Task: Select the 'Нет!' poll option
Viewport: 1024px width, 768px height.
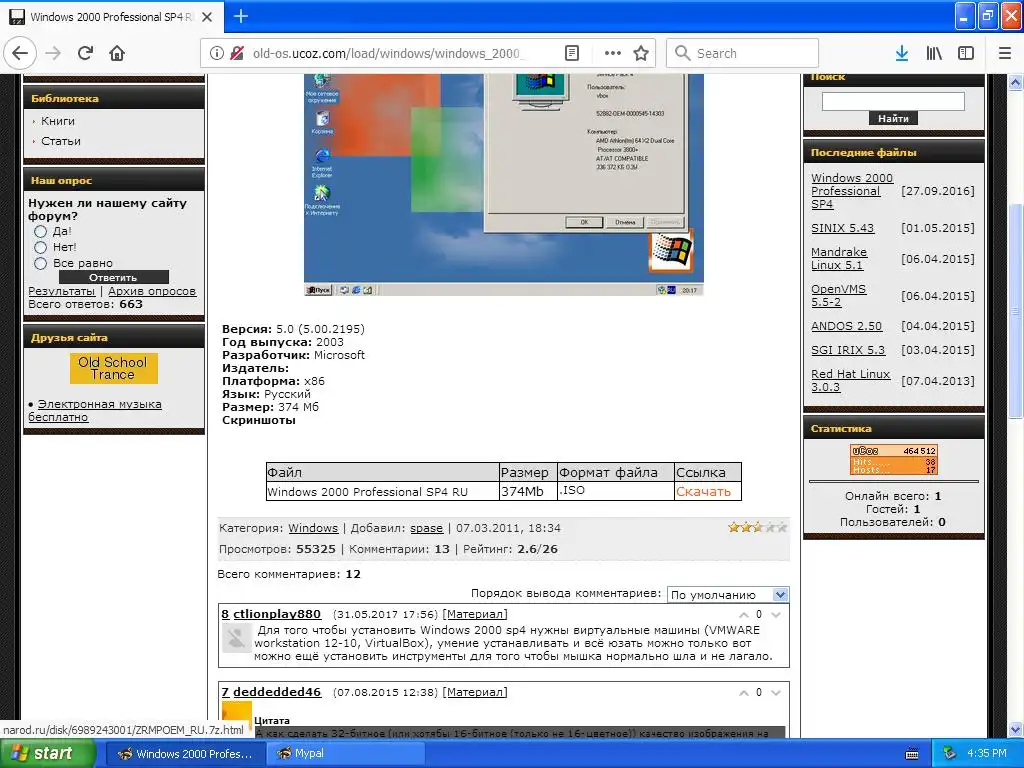Action: (x=40, y=247)
